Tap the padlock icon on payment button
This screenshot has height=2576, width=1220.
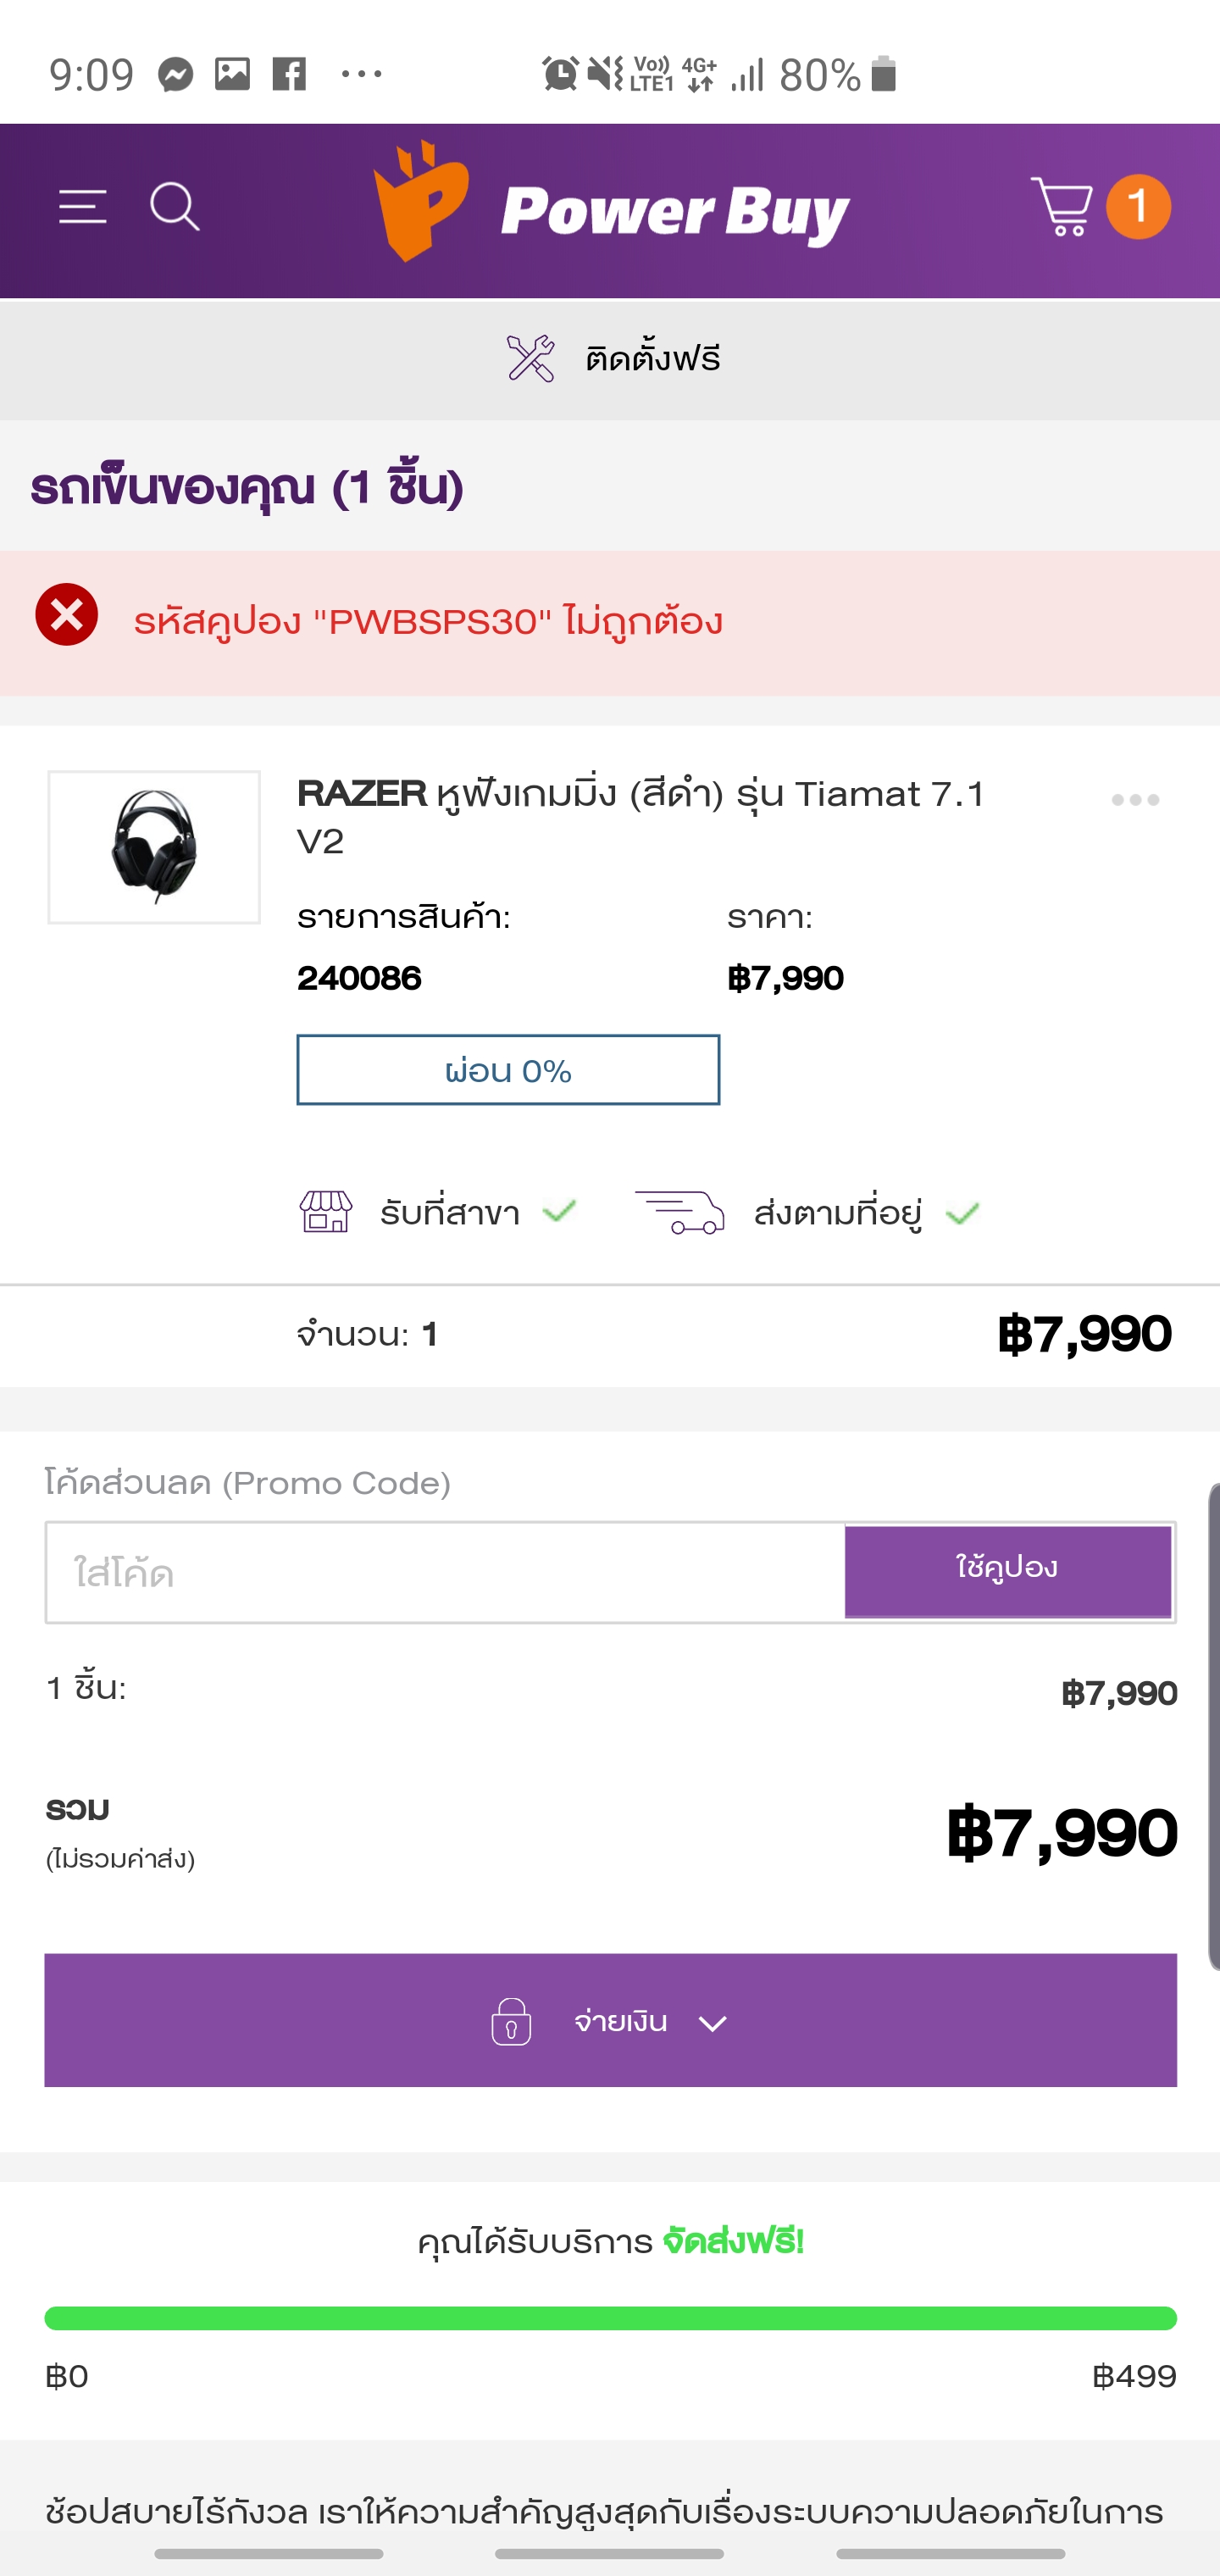(x=511, y=2021)
